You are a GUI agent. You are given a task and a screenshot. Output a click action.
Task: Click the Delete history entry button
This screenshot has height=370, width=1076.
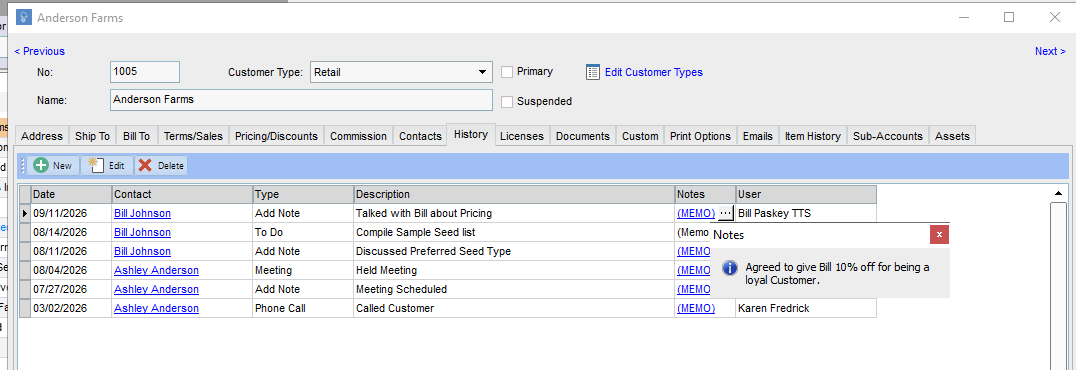[x=161, y=165]
